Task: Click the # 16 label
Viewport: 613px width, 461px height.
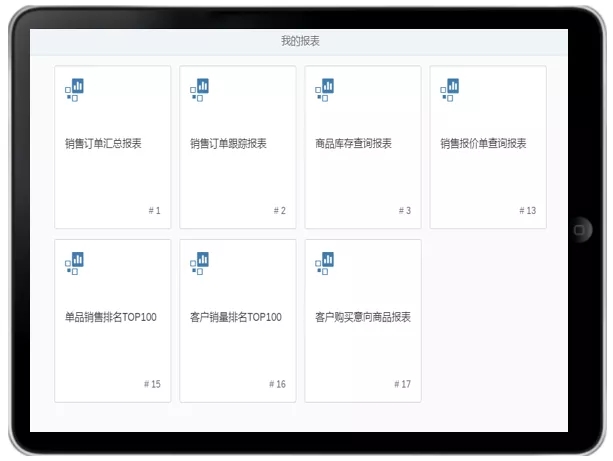Action: pyautogui.click(x=277, y=384)
